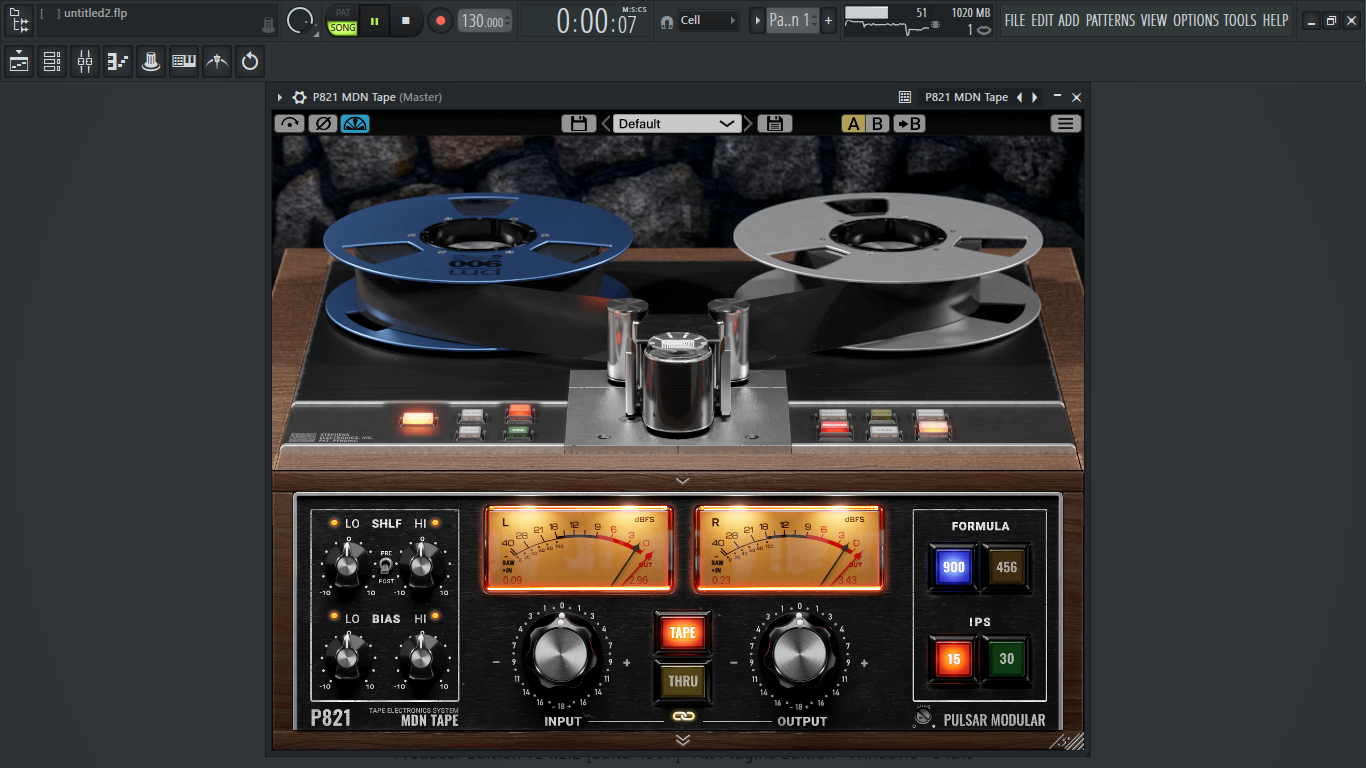Screen dimensions: 1366x768
Task: Open the Cell snap dropdown
Action: (709, 20)
